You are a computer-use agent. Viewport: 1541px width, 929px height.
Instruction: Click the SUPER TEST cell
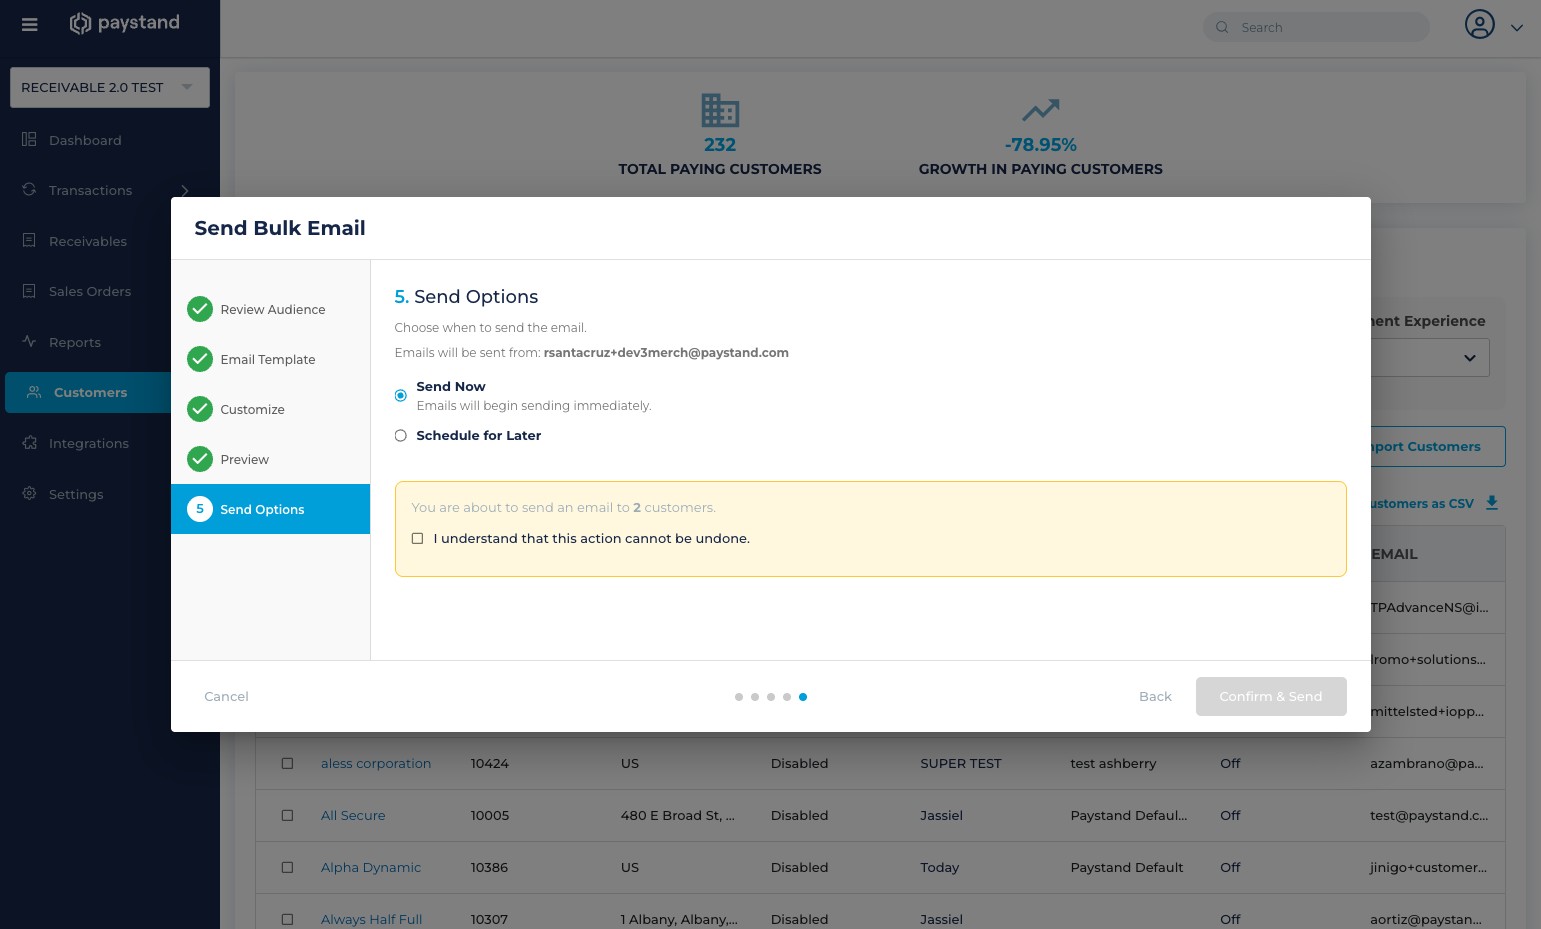click(961, 763)
